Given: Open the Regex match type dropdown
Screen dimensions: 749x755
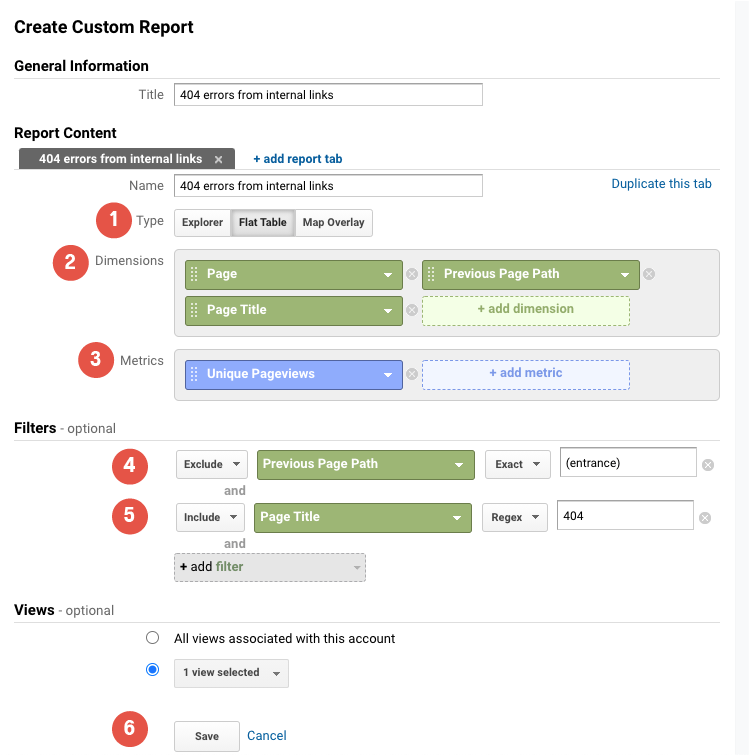Looking at the screenshot, I should tap(517, 517).
